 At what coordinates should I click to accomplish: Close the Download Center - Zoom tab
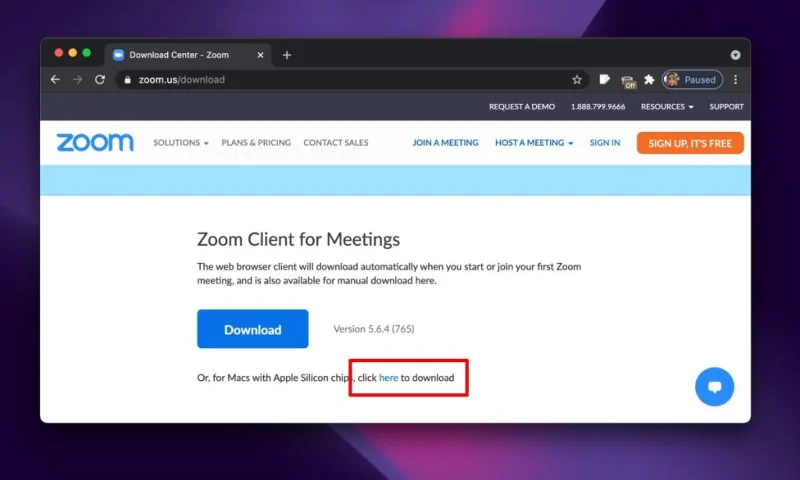pos(260,55)
